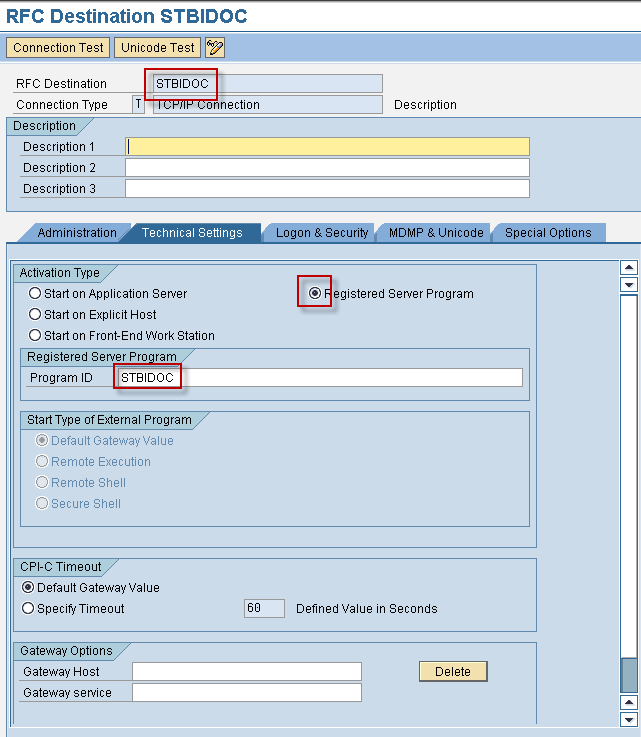Switch to Technical Settings tab
The image size is (641, 737).
tap(192, 233)
